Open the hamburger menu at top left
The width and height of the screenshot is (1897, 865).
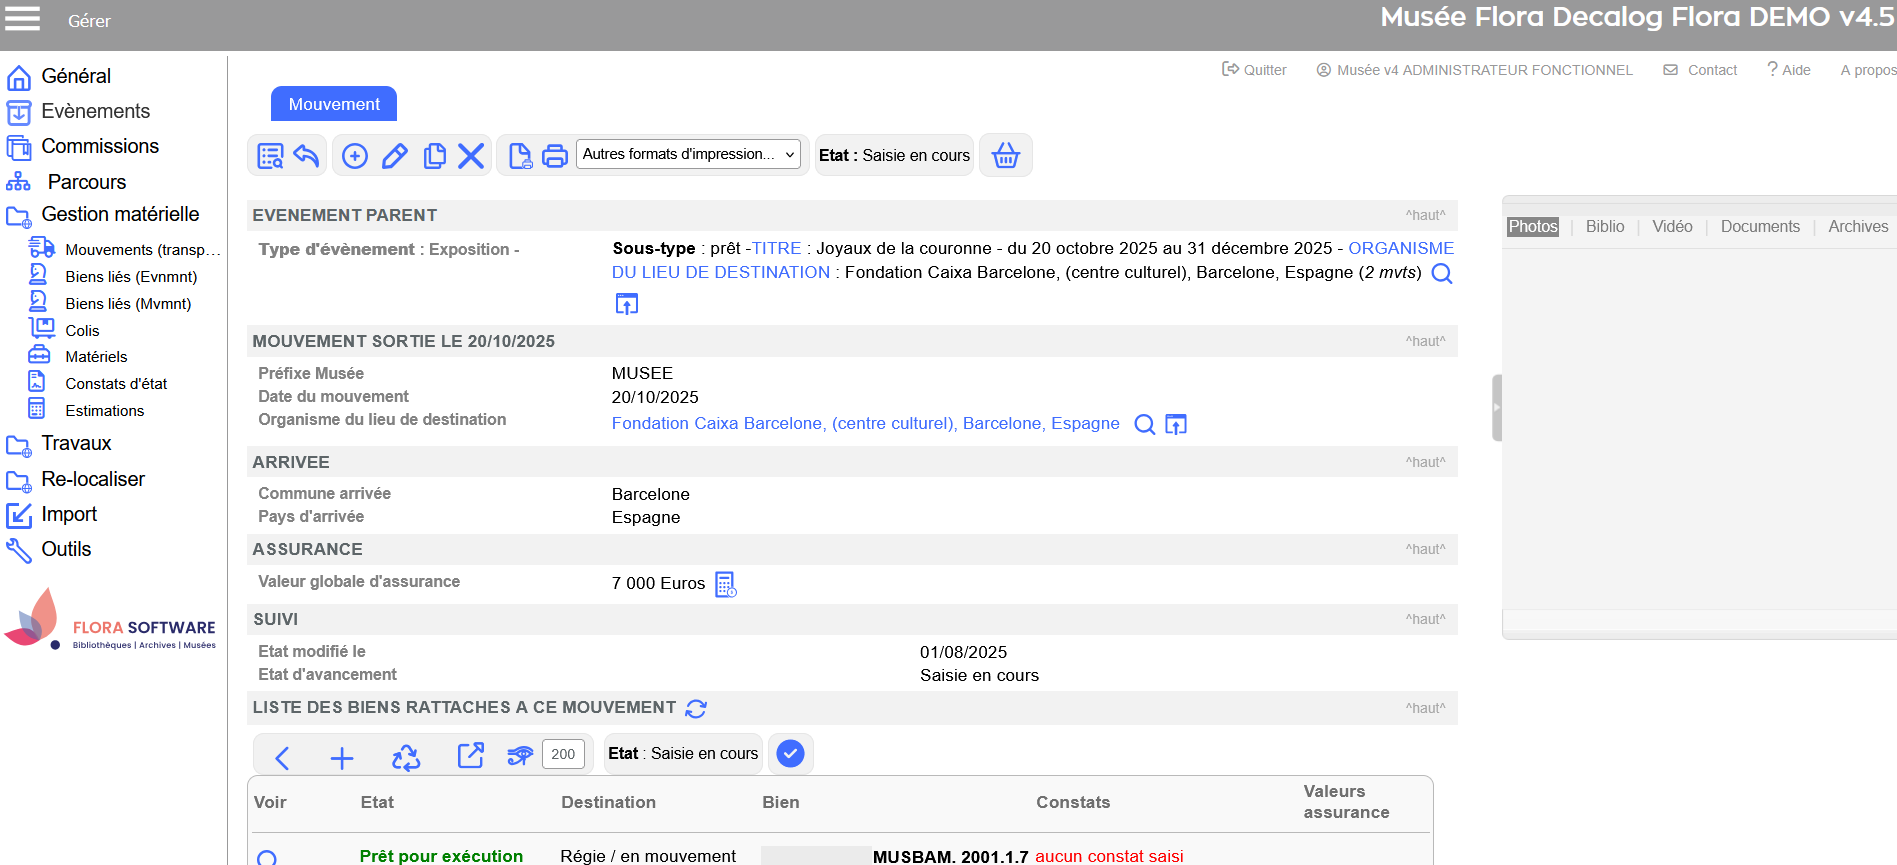click(23, 19)
